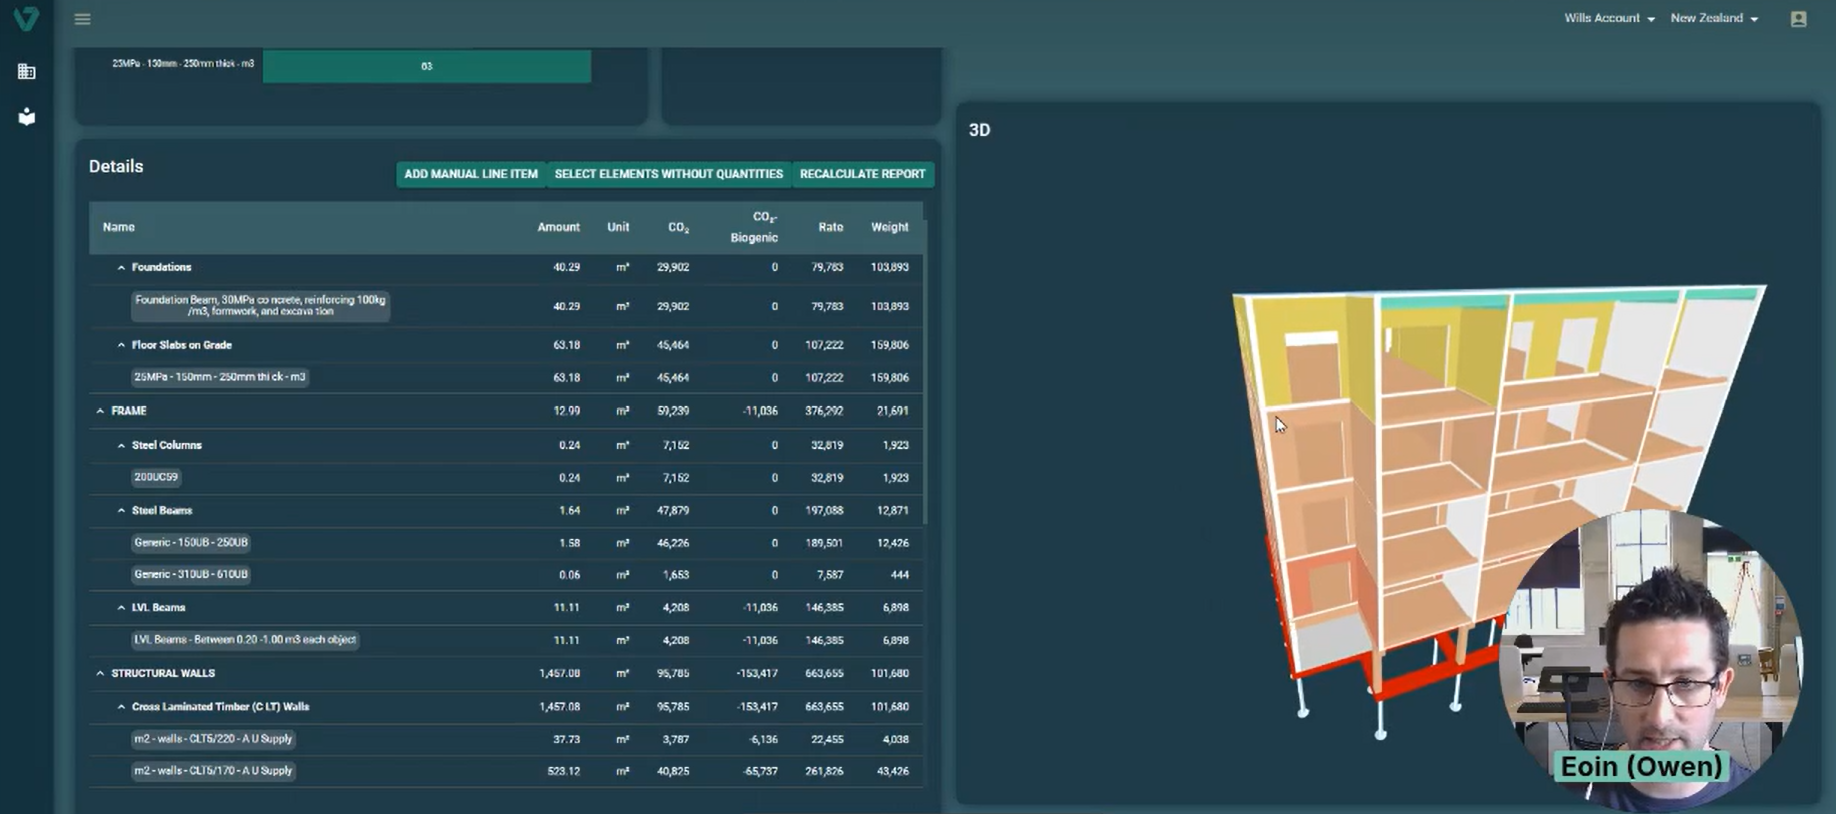This screenshot has height=814, width=1836.
Task: Collapse the Foundations row
Action: [x=122, y=268]
